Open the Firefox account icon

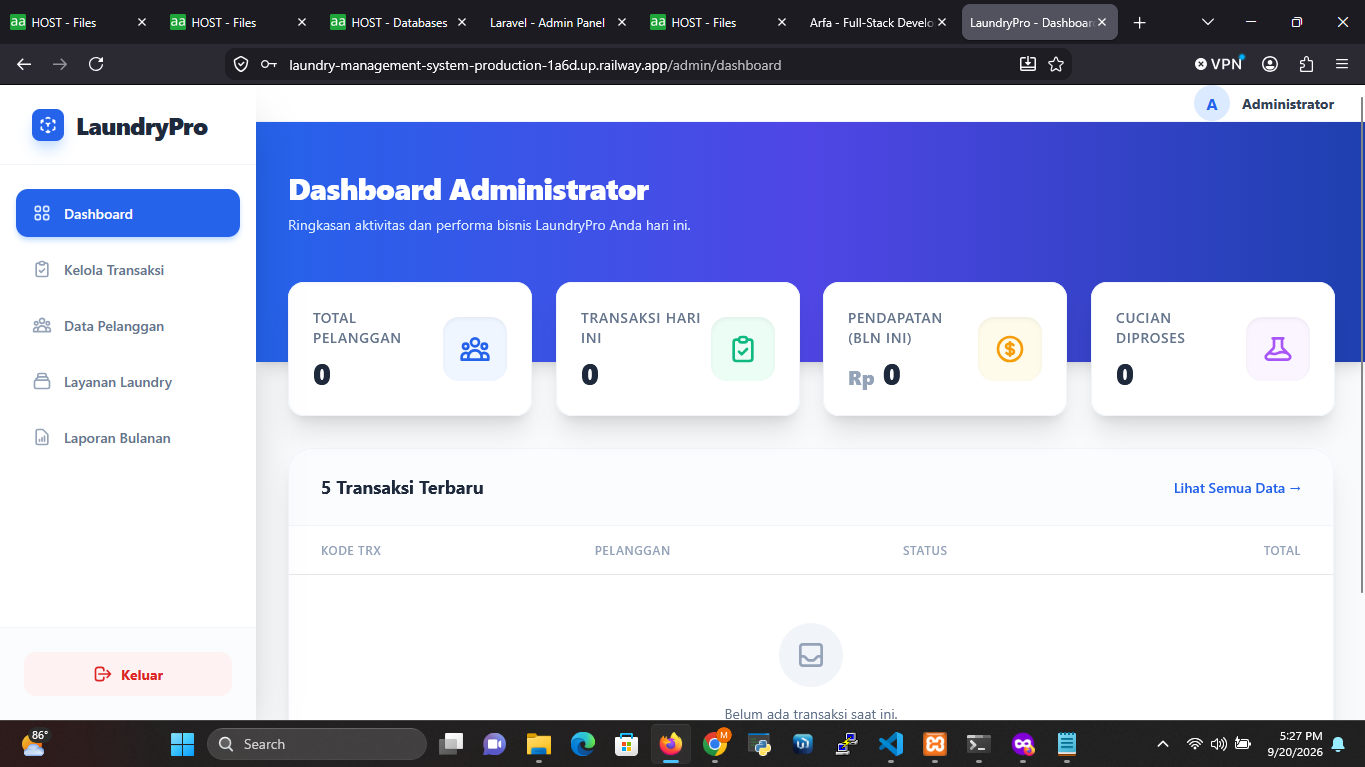1270,64
